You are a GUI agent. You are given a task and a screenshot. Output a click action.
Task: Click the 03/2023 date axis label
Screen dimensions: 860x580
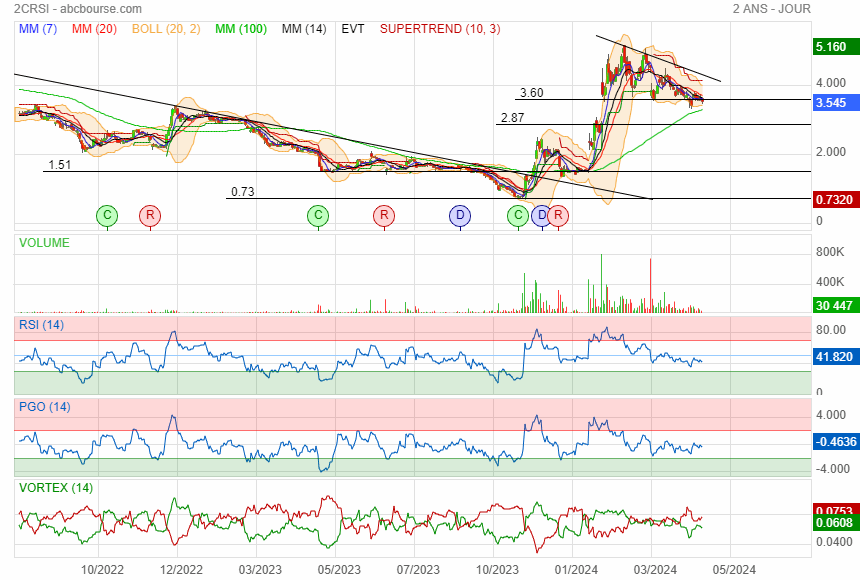(x=261, y=570)
